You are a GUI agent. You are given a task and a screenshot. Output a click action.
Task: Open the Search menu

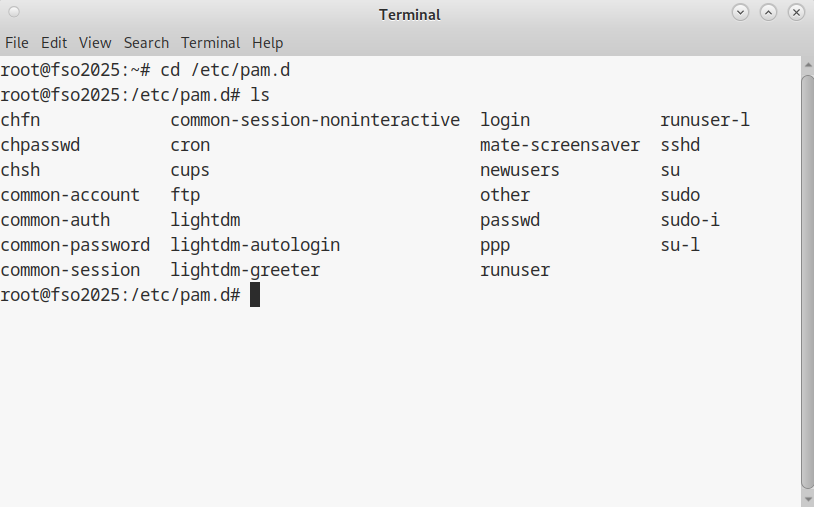coord(146,43)
